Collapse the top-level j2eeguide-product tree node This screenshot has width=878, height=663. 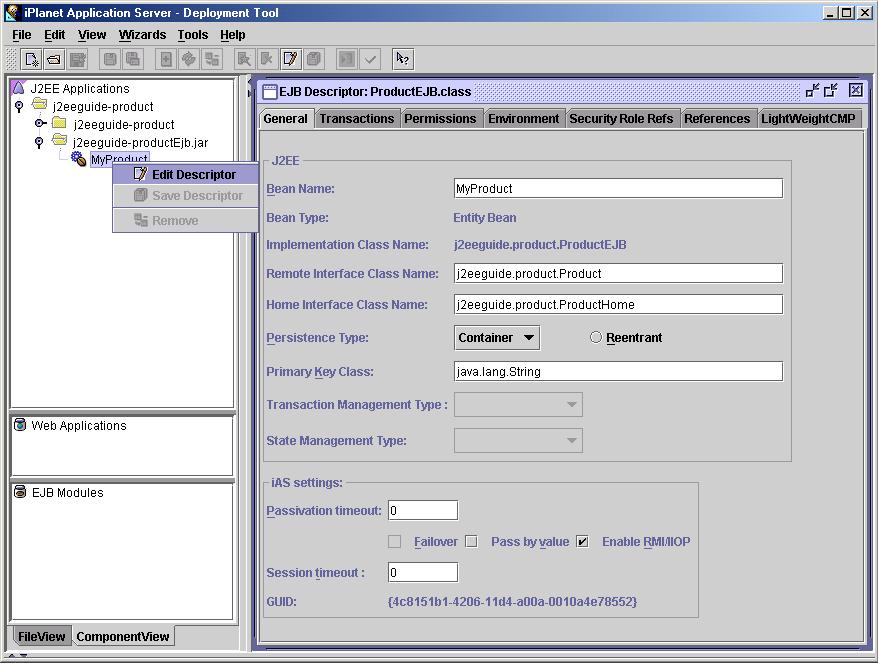(19, 106)
